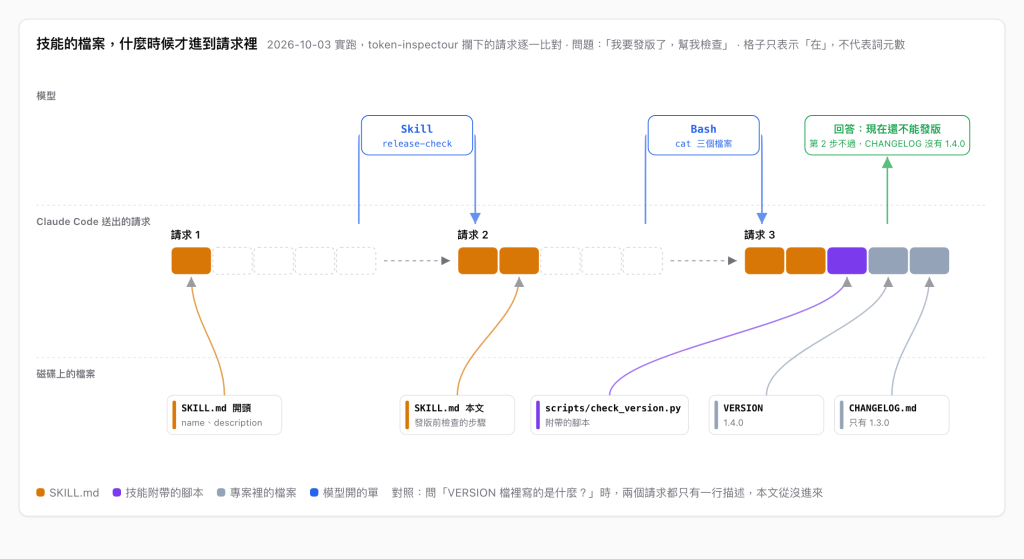Click the 專案裡的檔案 legend label
Screen dimensions: 1024x559
click(x=263, y=493)
